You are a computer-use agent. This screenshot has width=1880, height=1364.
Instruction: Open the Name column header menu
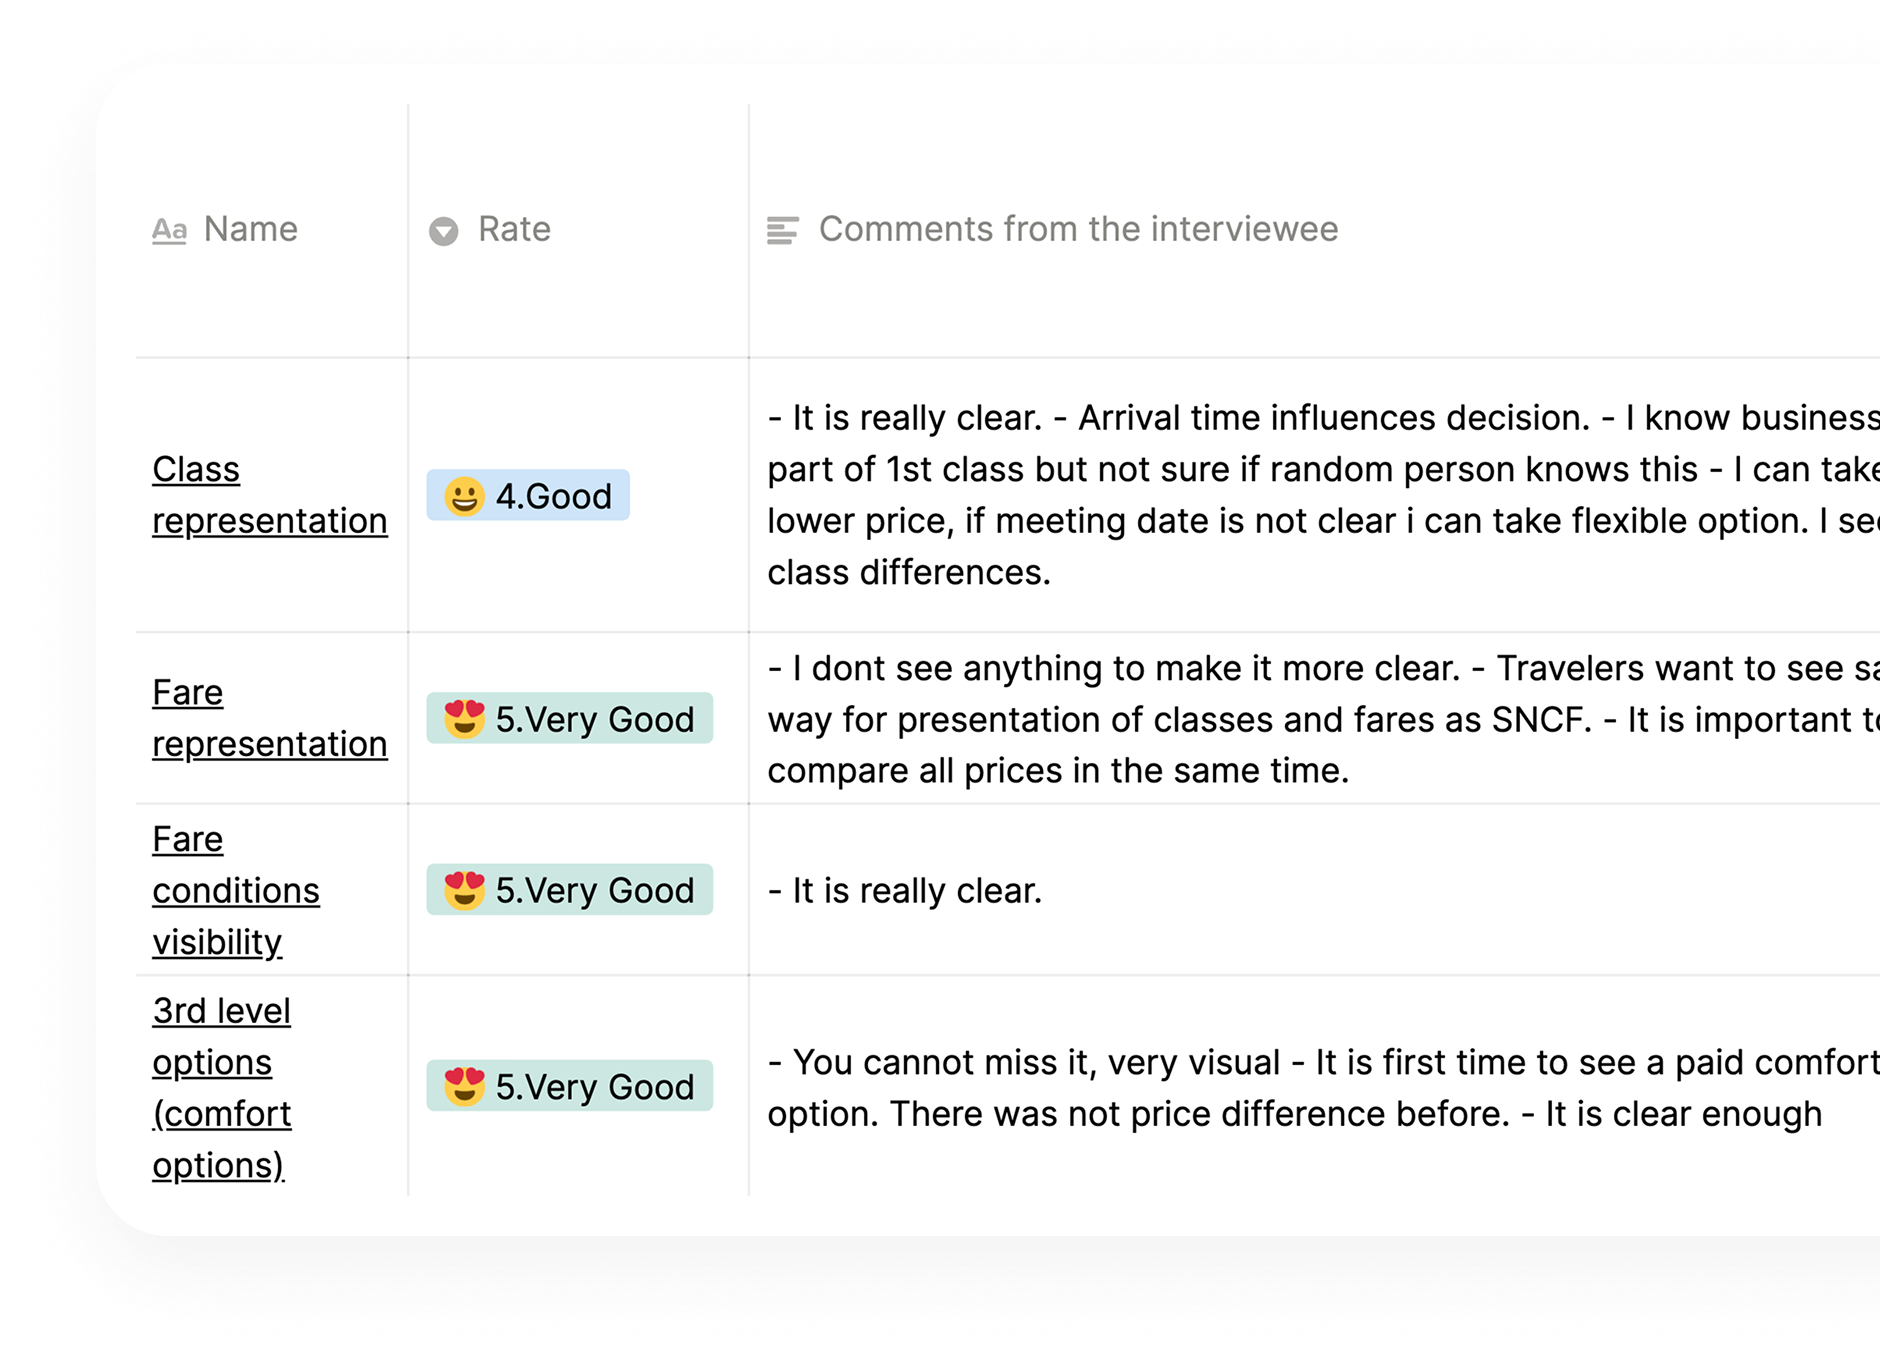coord(250,230)
